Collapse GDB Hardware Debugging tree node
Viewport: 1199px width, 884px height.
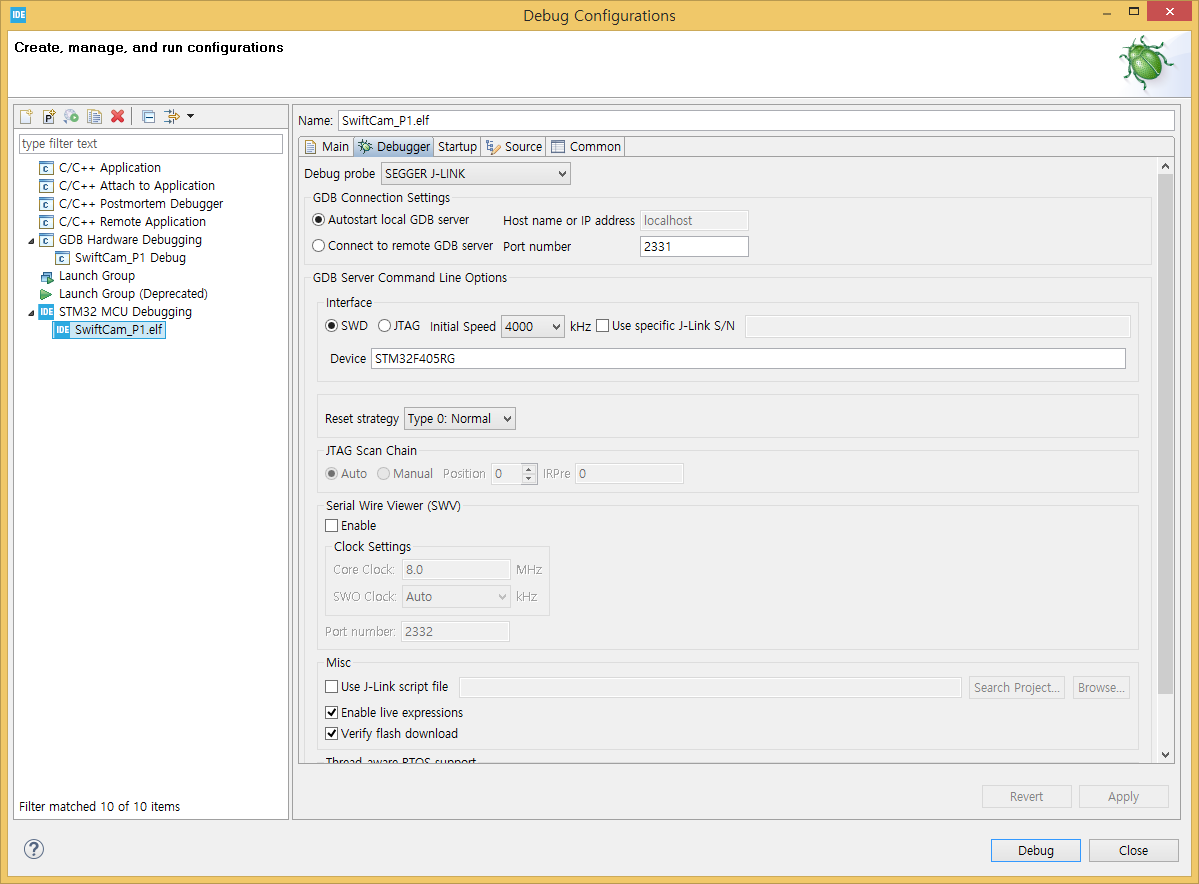pos(31,241)
